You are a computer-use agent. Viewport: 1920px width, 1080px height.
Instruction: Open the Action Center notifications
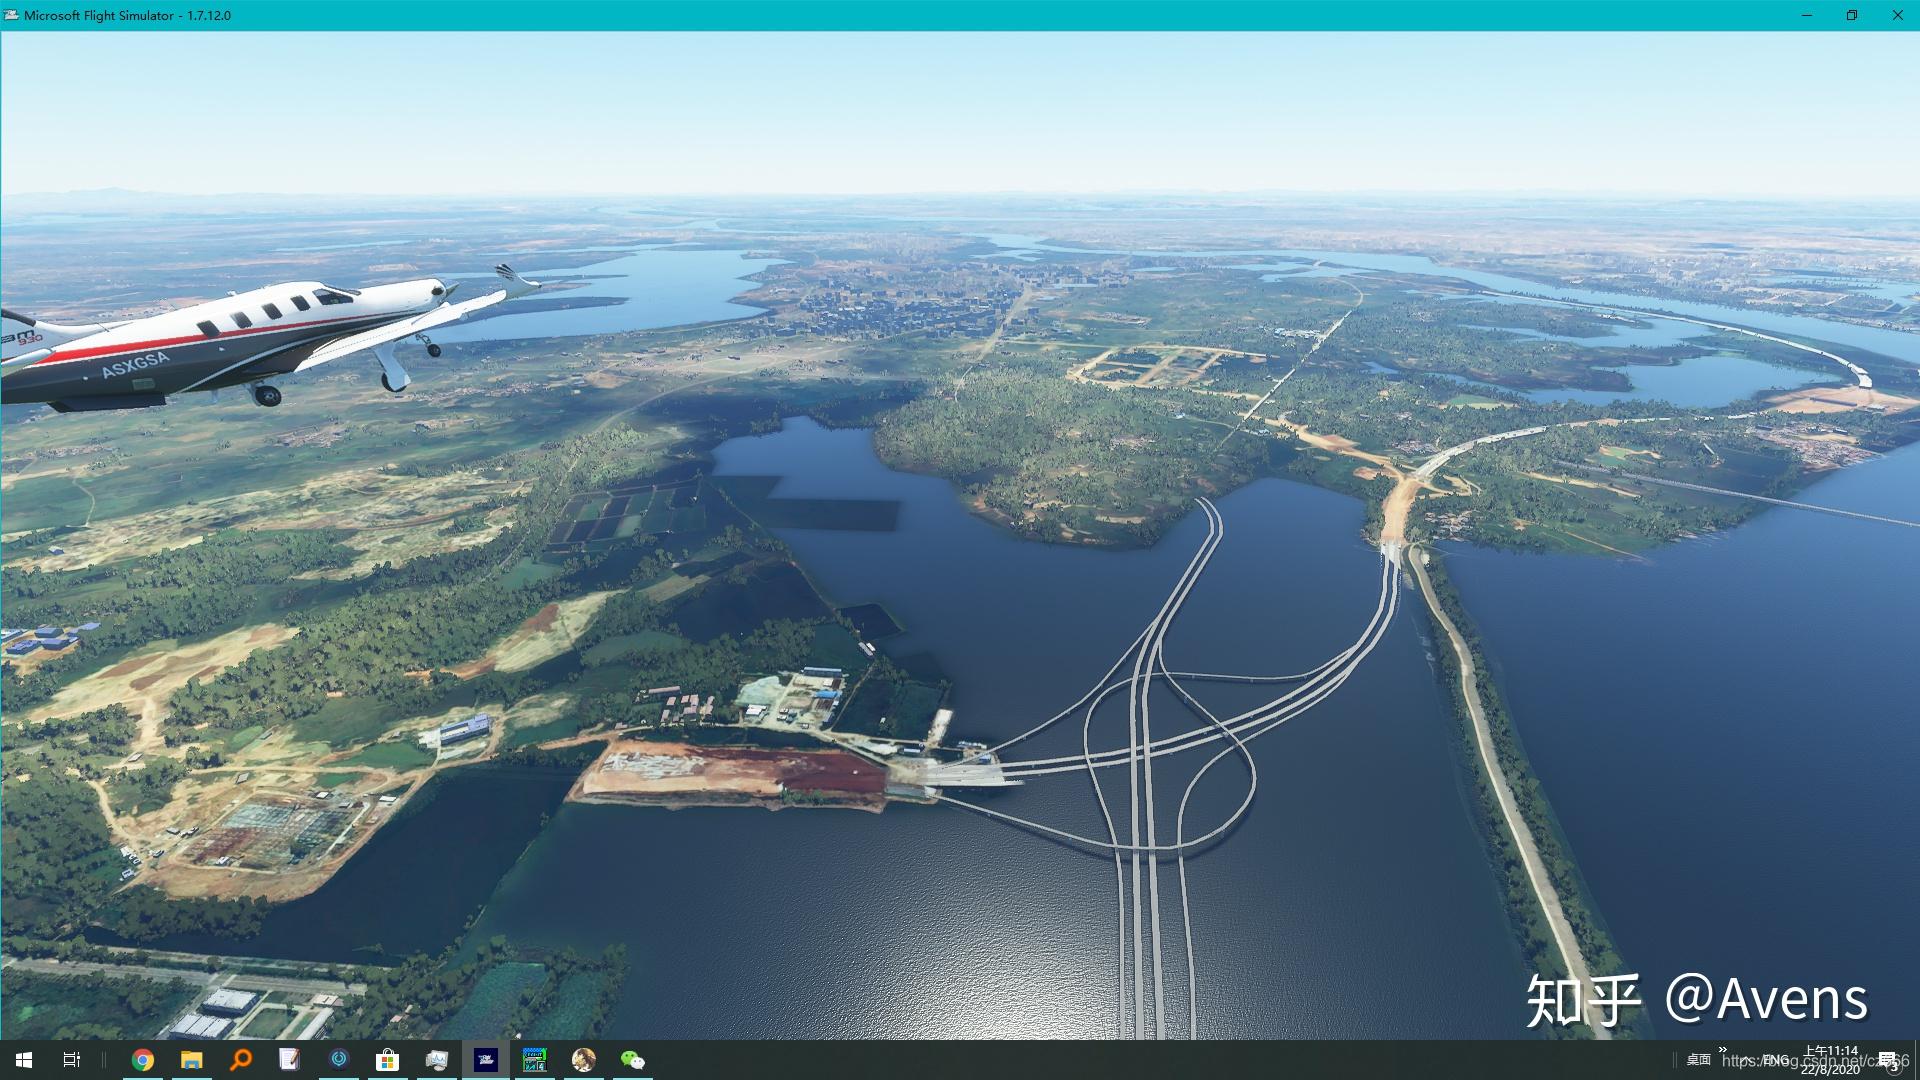[x=1888, y=1060]
